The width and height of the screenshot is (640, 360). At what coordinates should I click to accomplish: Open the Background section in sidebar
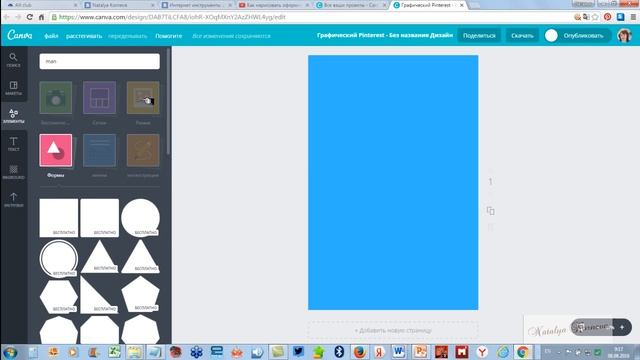click(13, 172)
